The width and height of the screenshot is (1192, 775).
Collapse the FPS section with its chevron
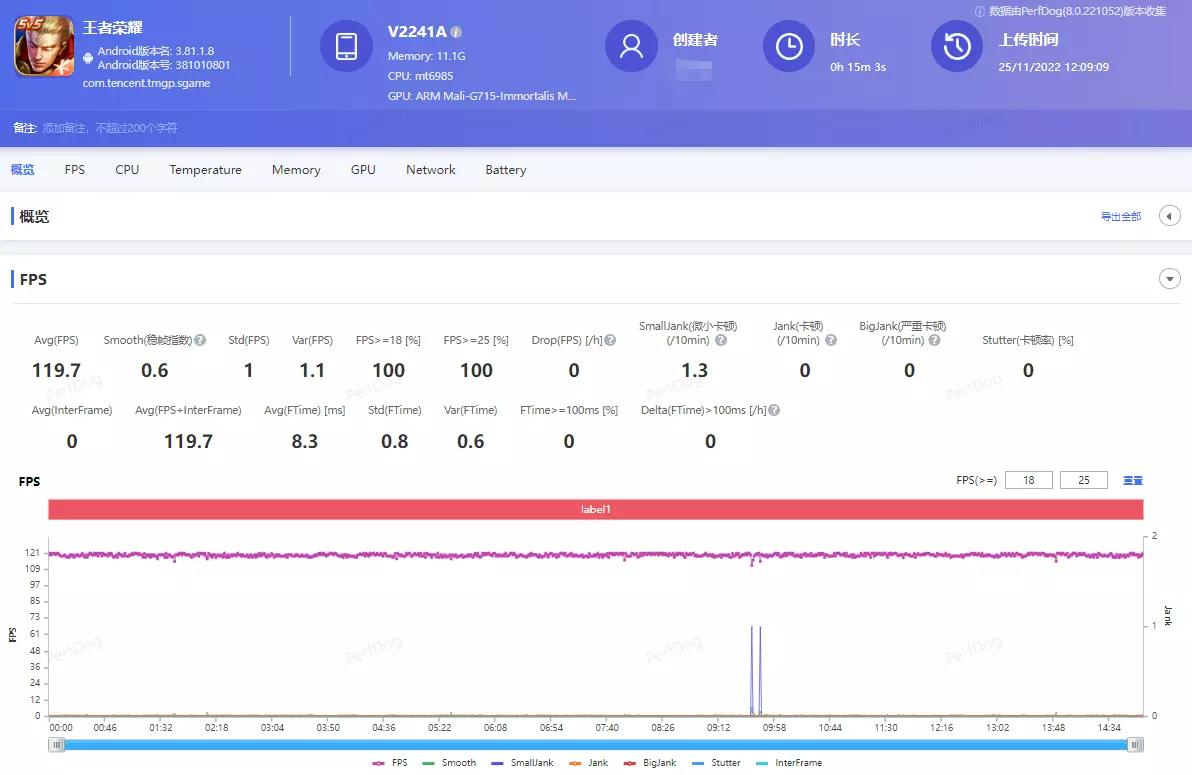1169,278
